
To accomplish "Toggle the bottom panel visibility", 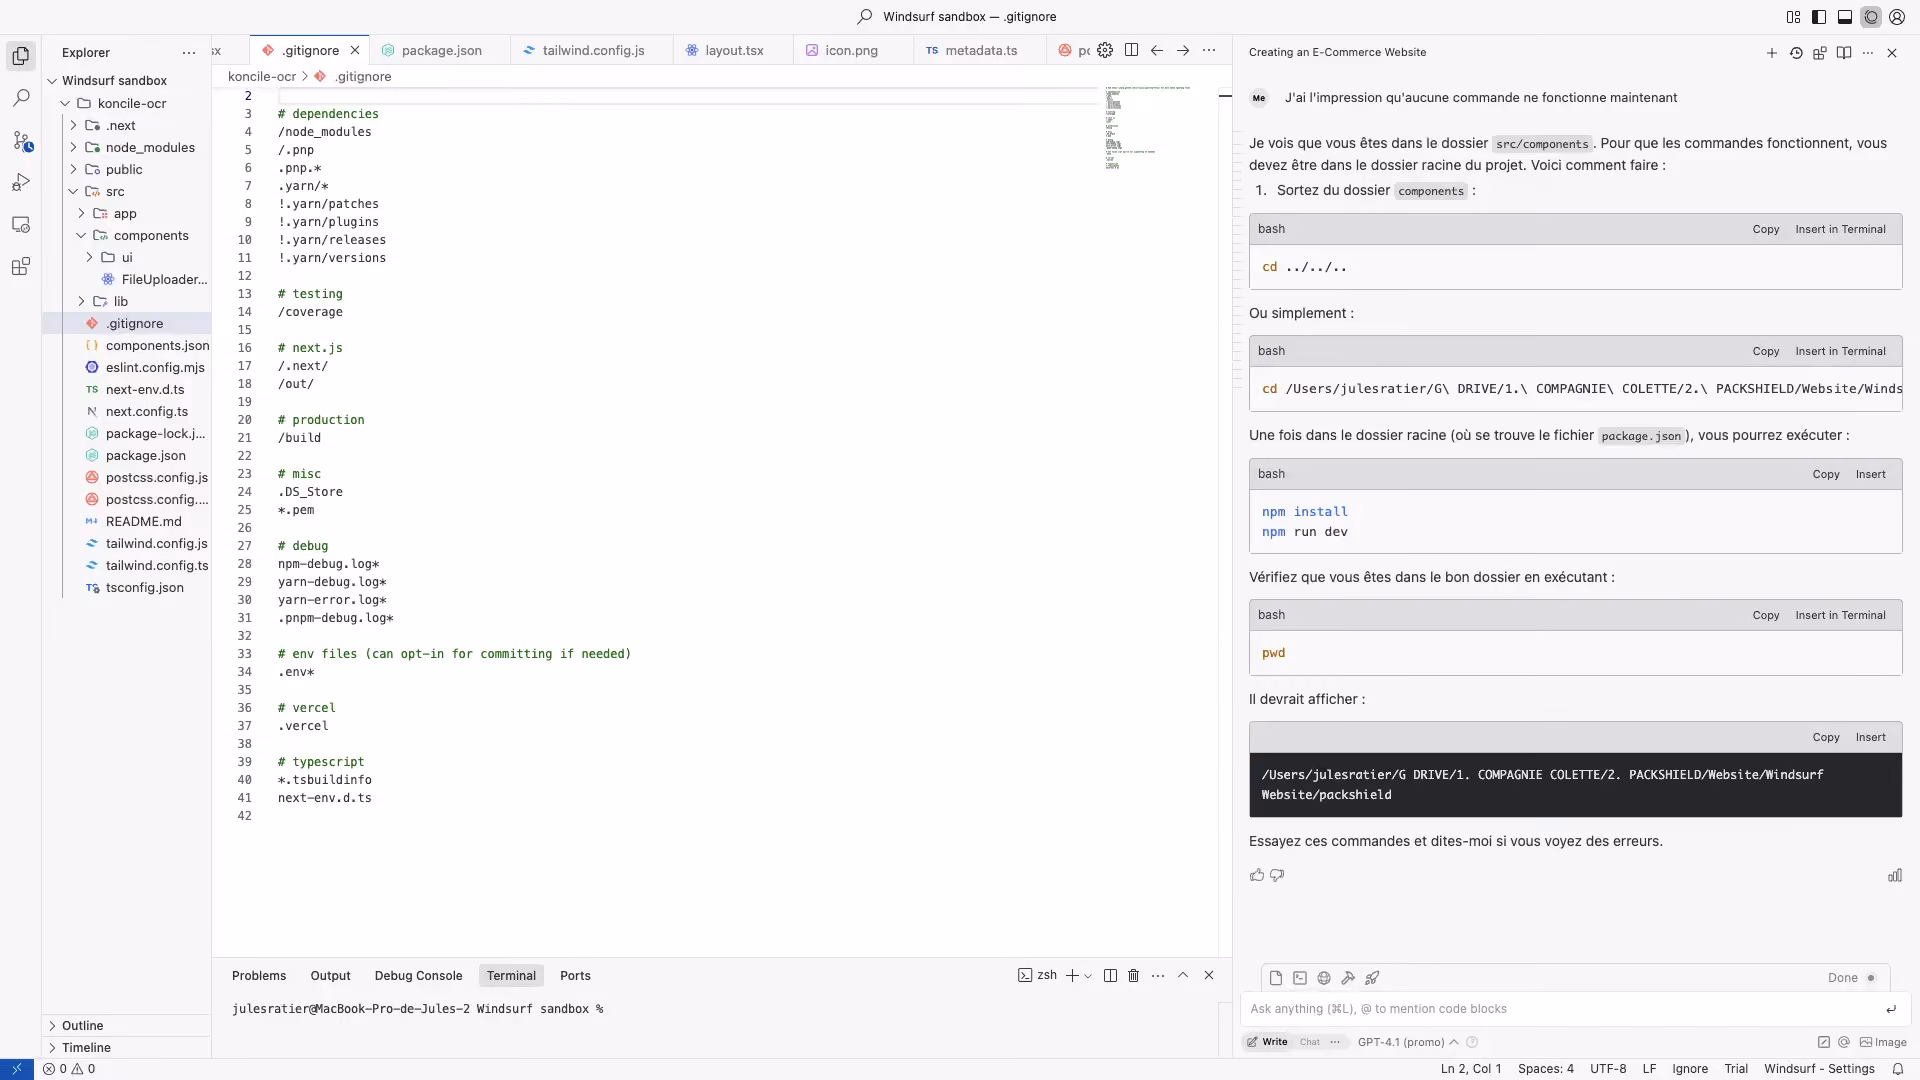I will (1845, 17).
